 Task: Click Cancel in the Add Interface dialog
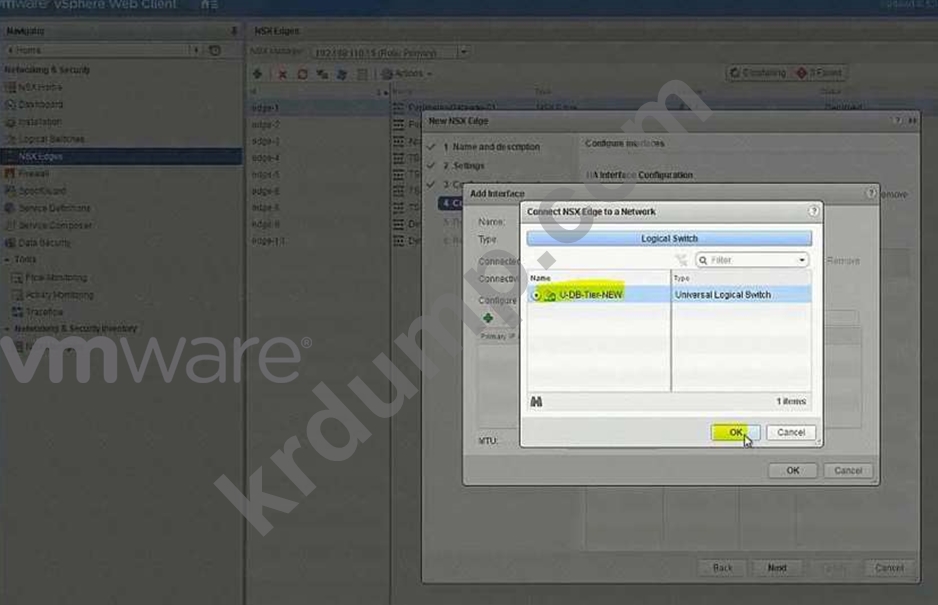[848, 470]
